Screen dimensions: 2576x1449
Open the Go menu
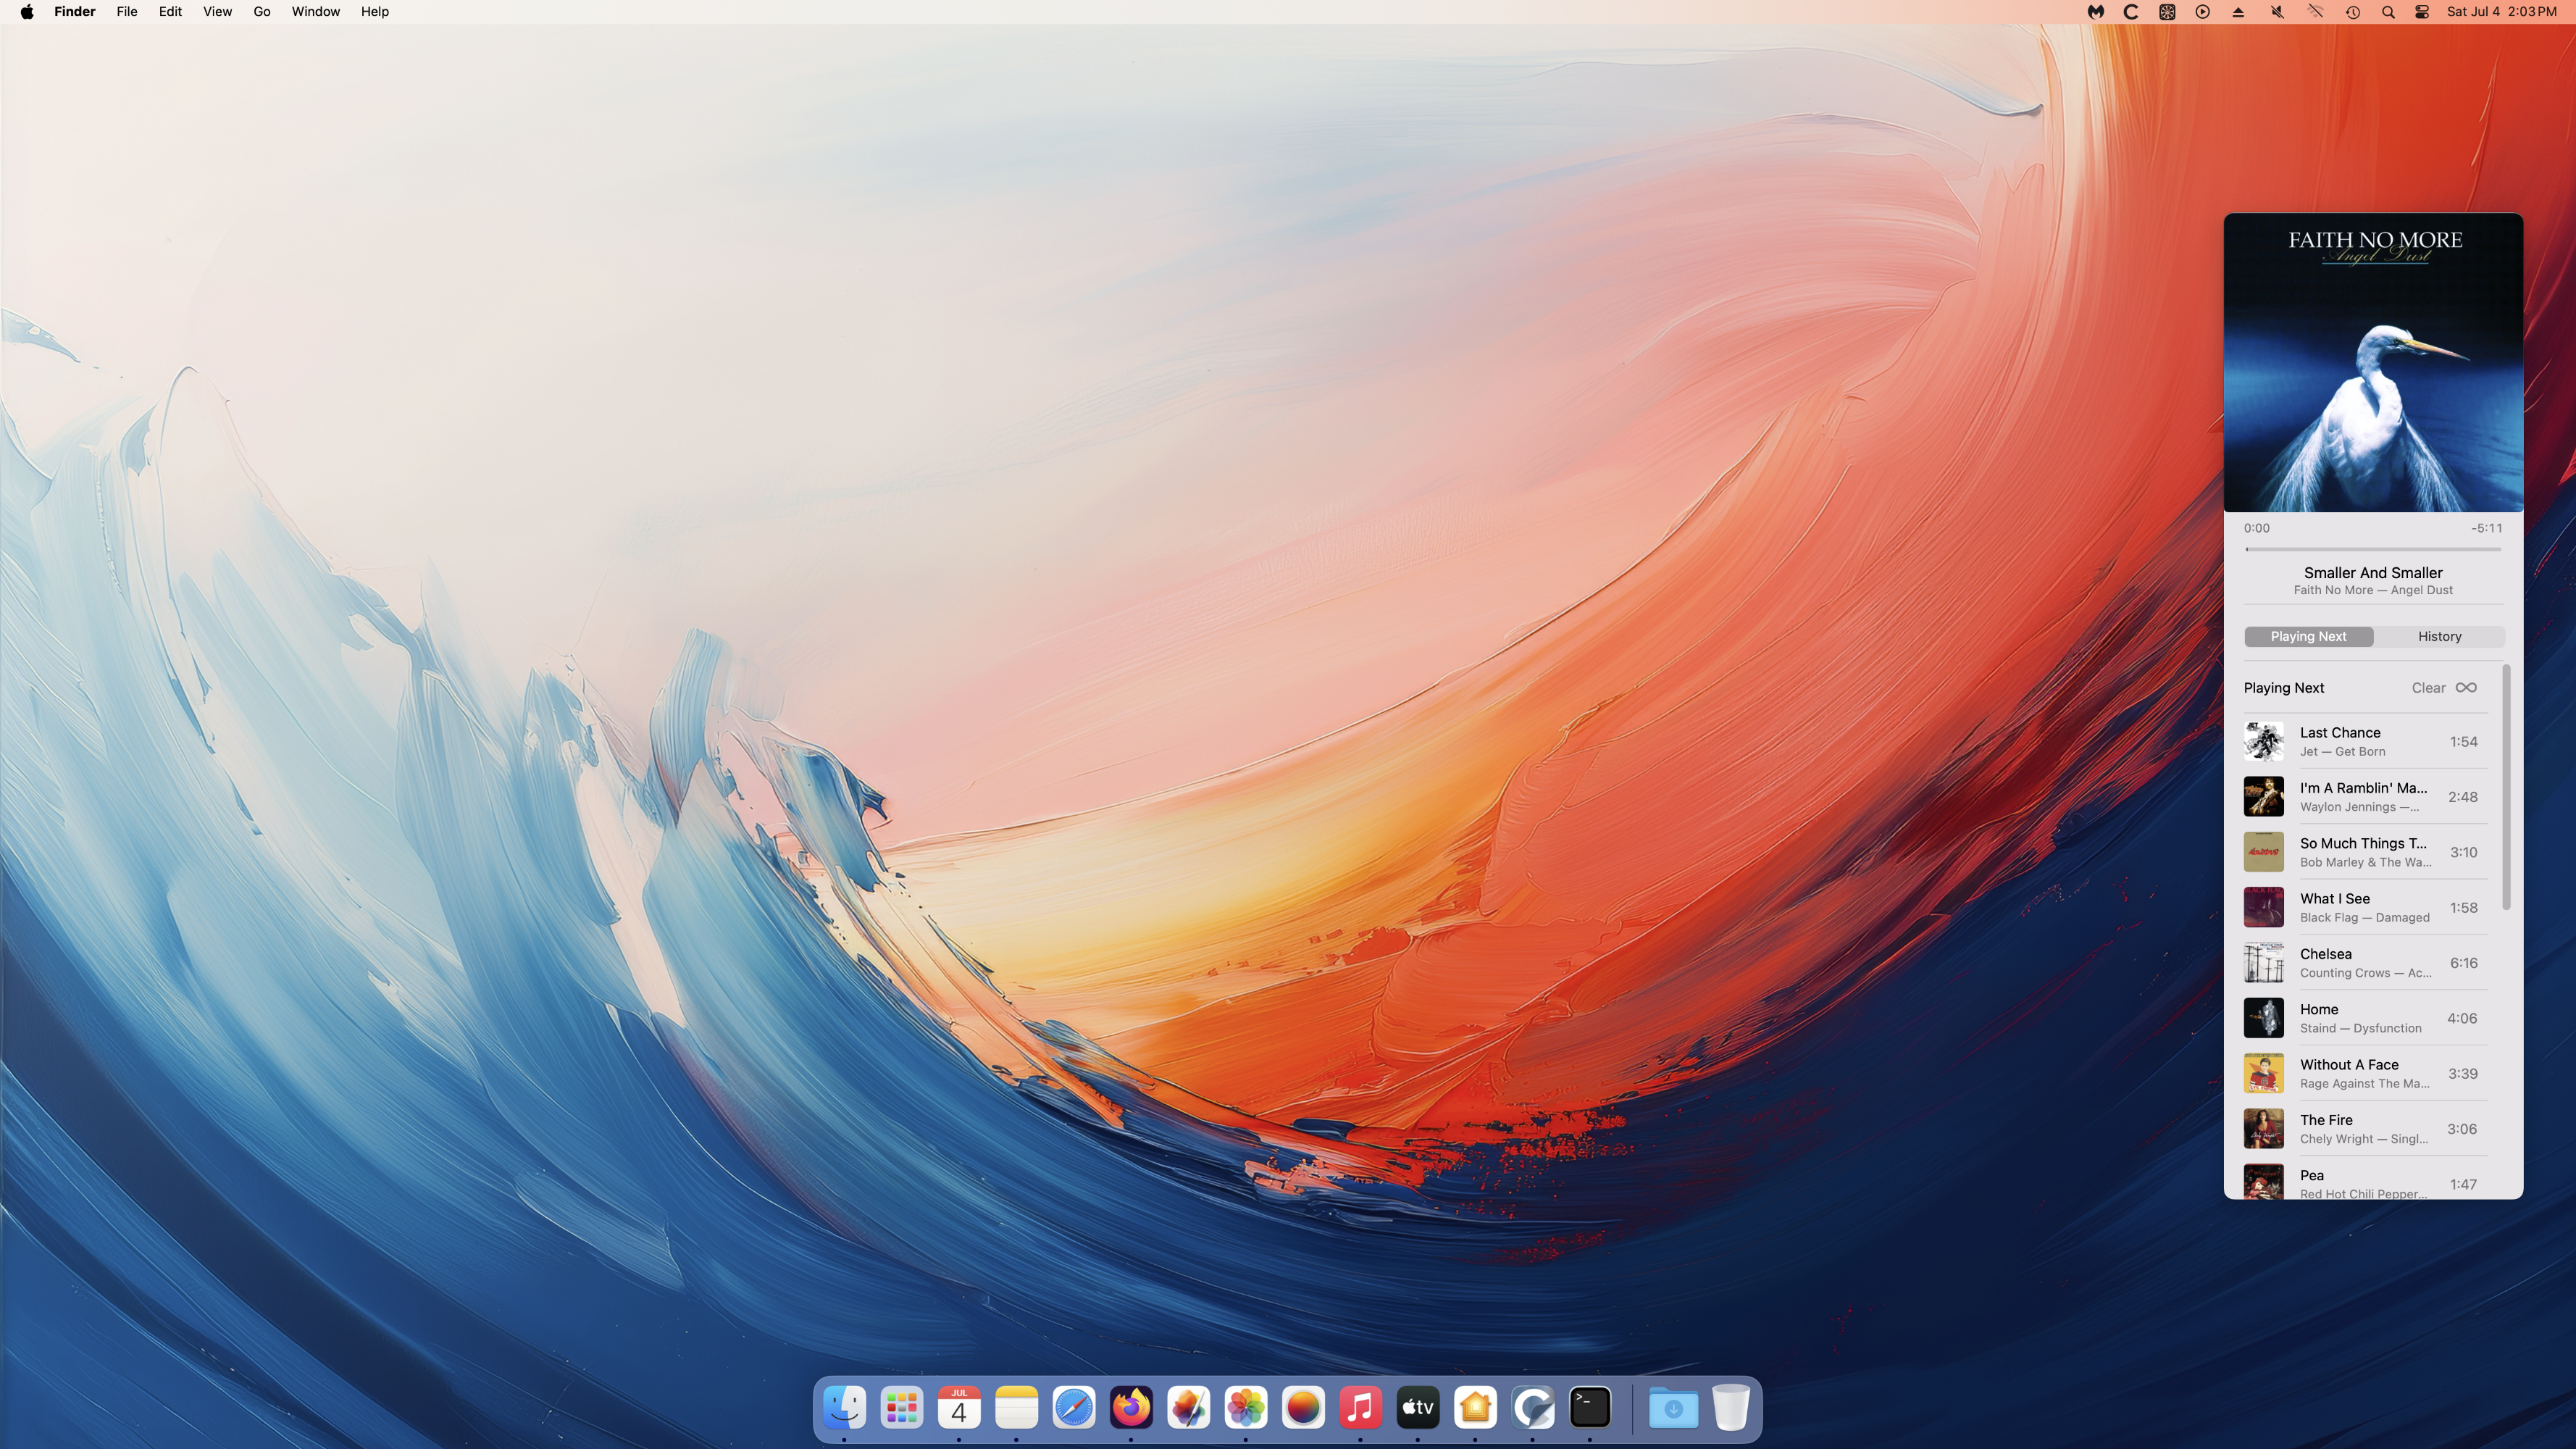[x=262, y=12]
